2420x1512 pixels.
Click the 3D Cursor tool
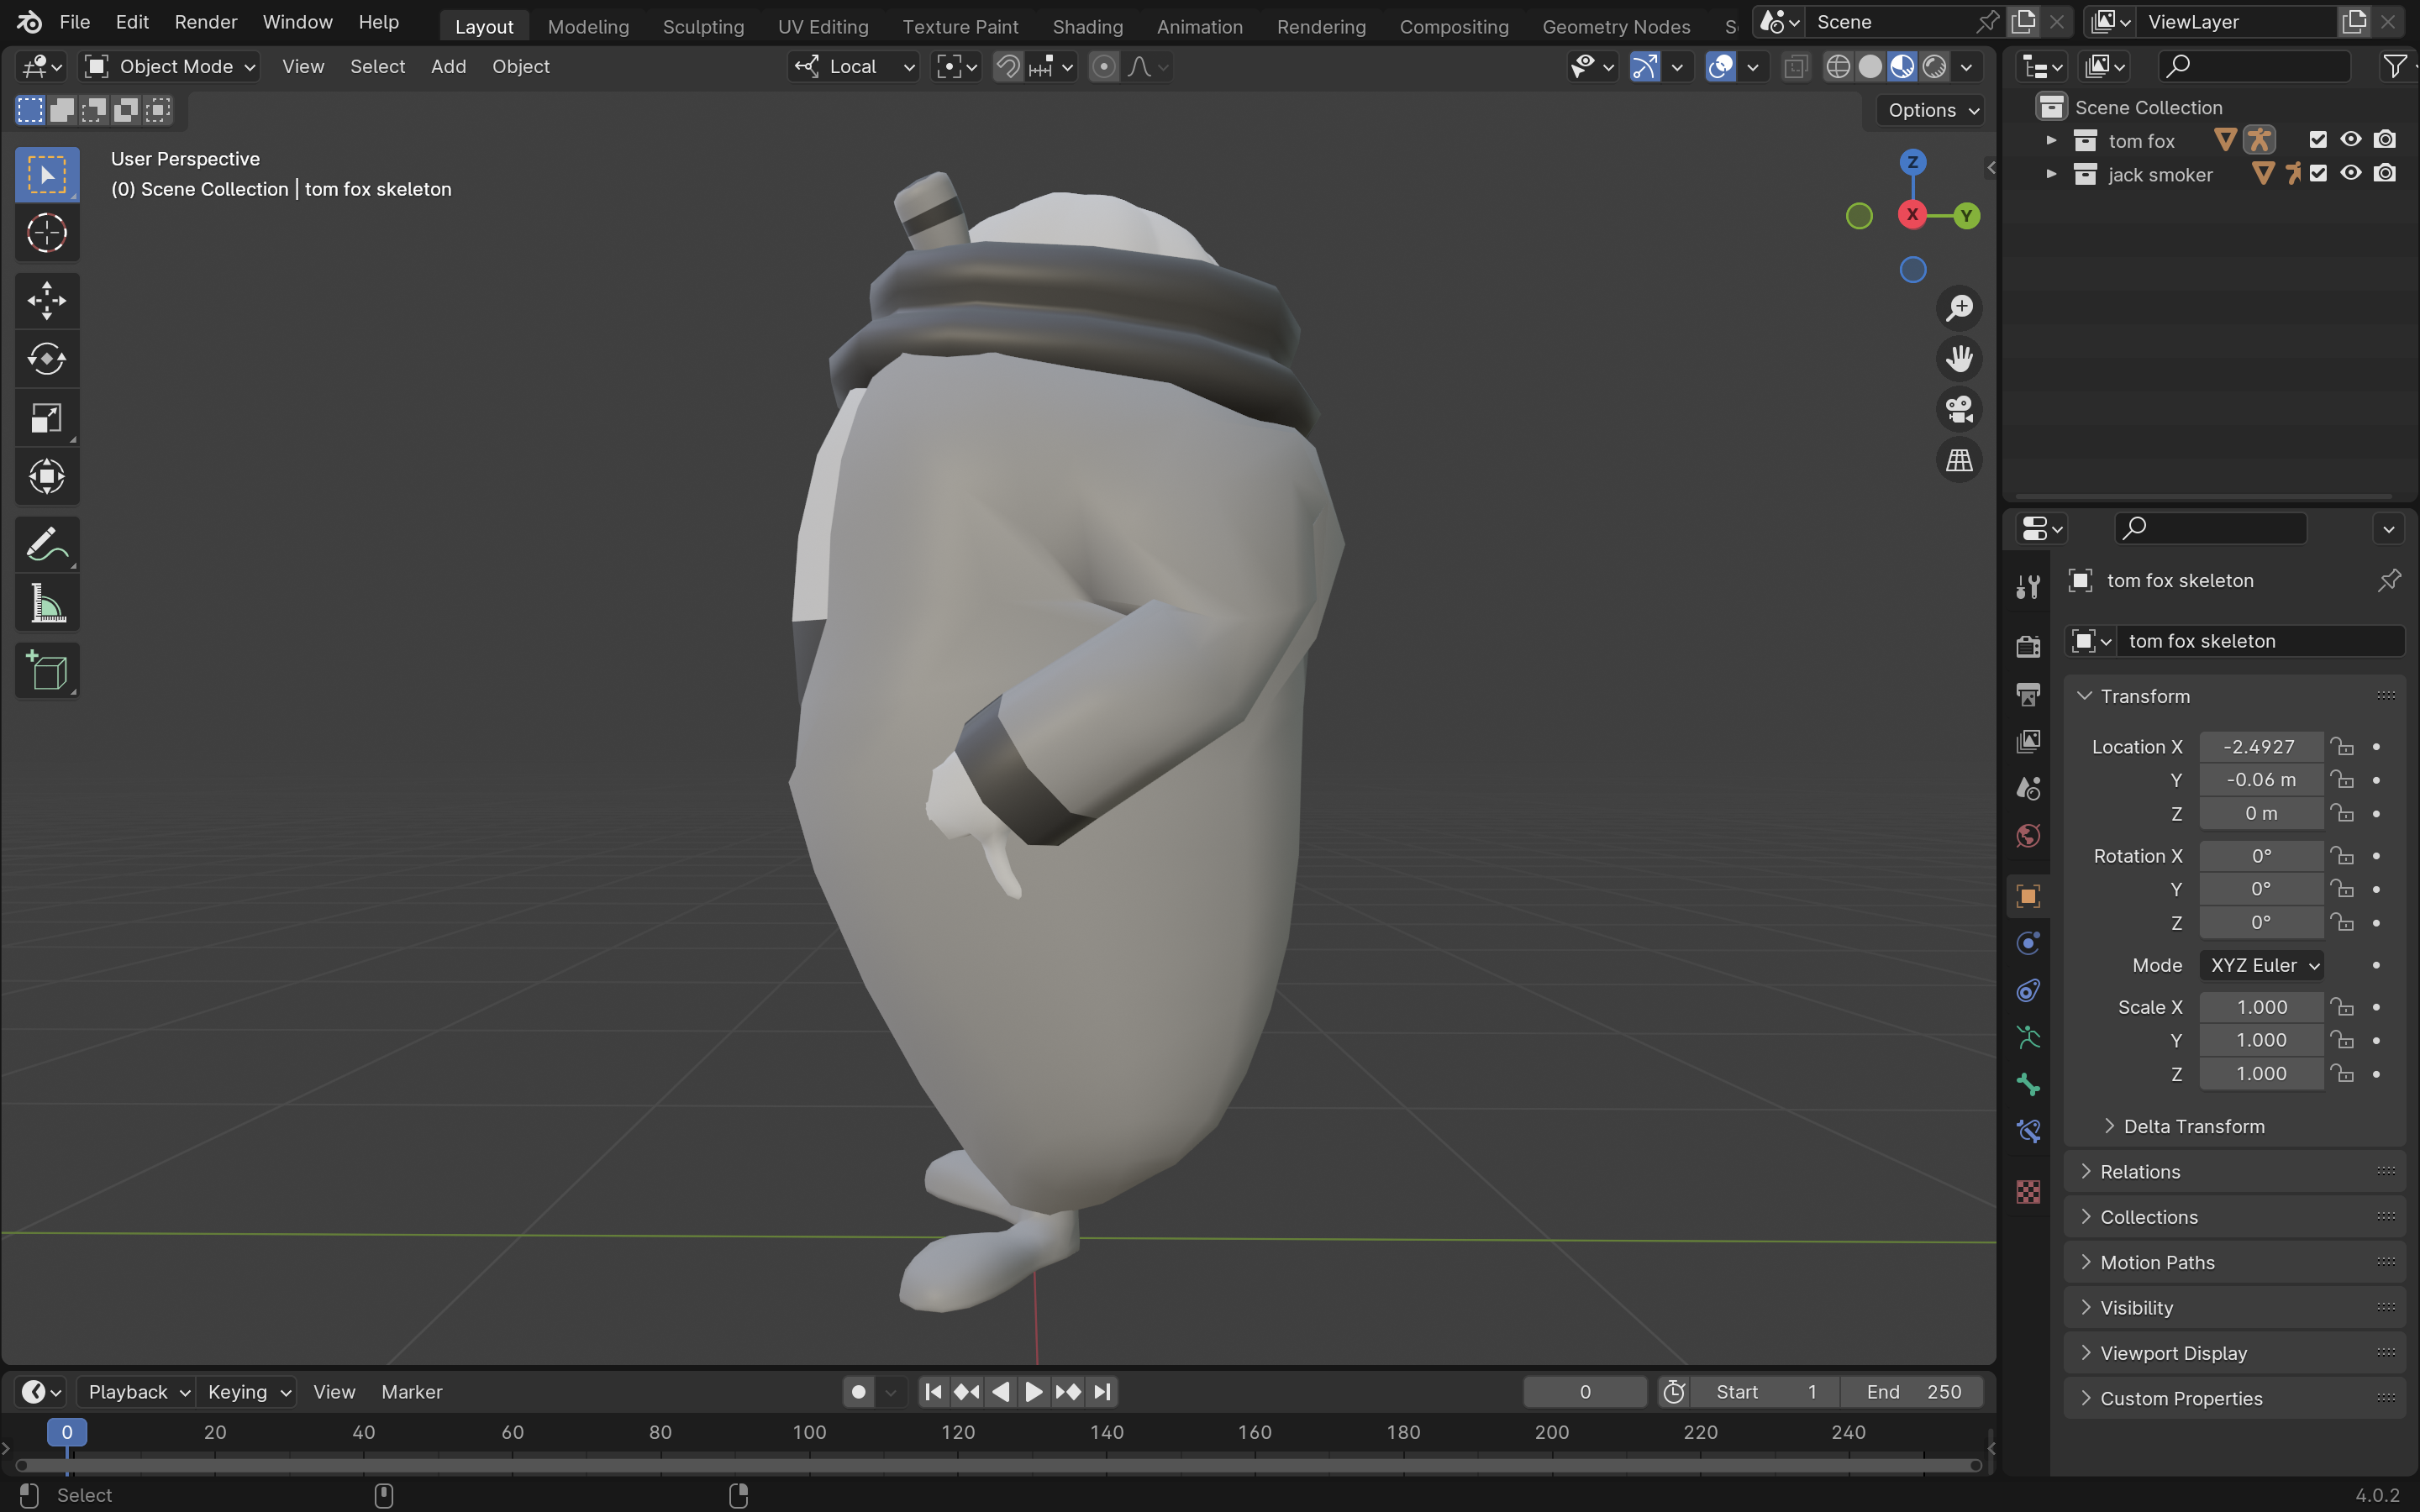click(46, 234)
